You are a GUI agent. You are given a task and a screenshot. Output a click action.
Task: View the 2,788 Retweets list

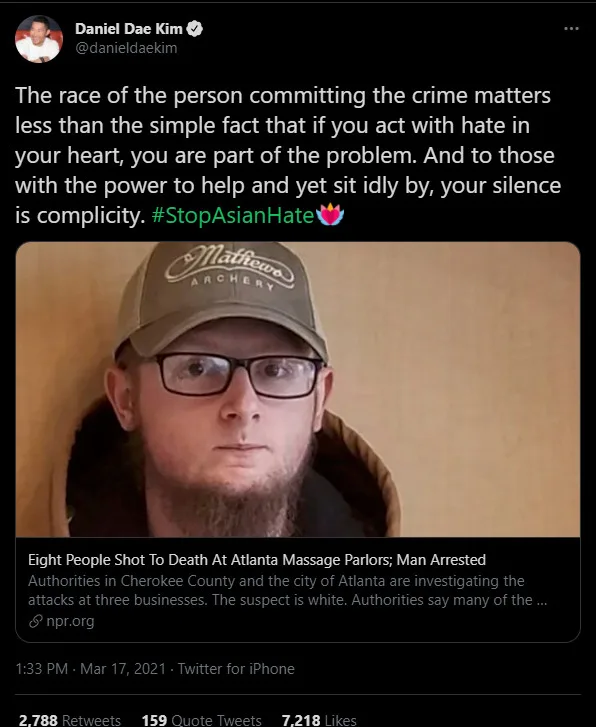[70, 720]
